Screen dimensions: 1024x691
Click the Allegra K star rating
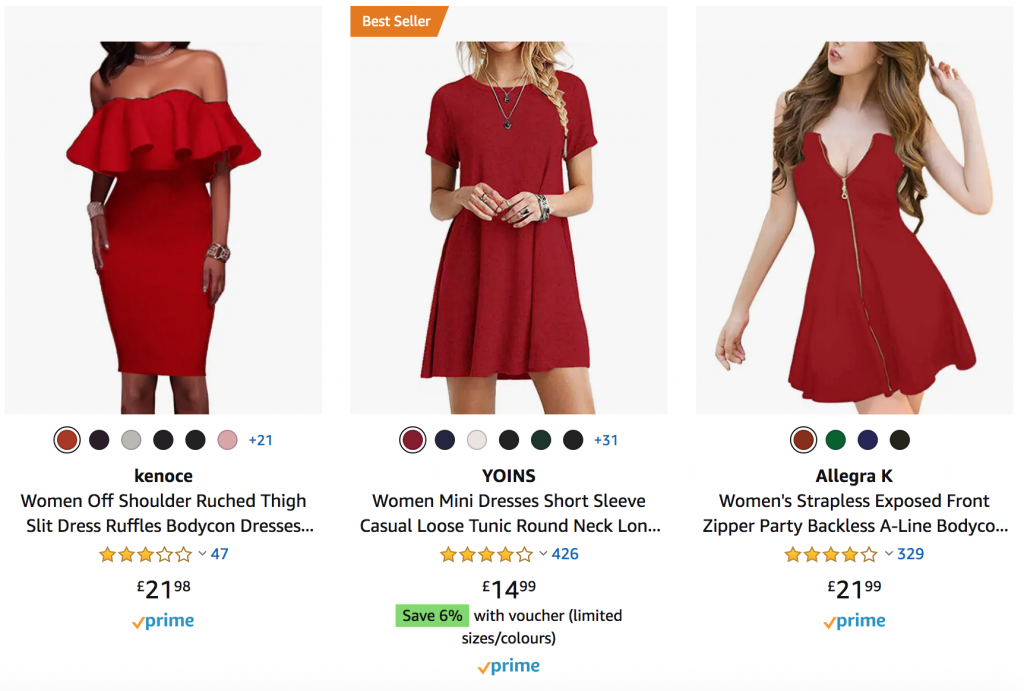coord(832,554)
